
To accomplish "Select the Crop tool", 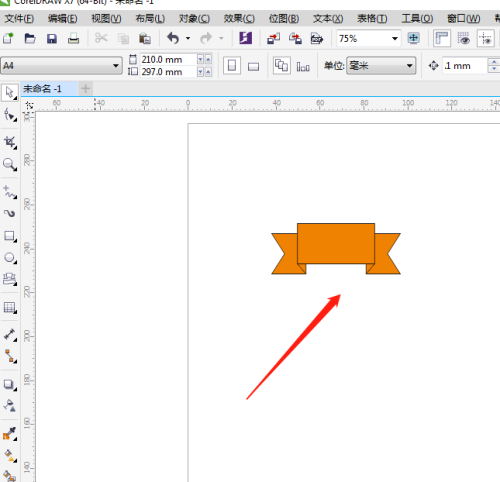I will click(10, 143).
